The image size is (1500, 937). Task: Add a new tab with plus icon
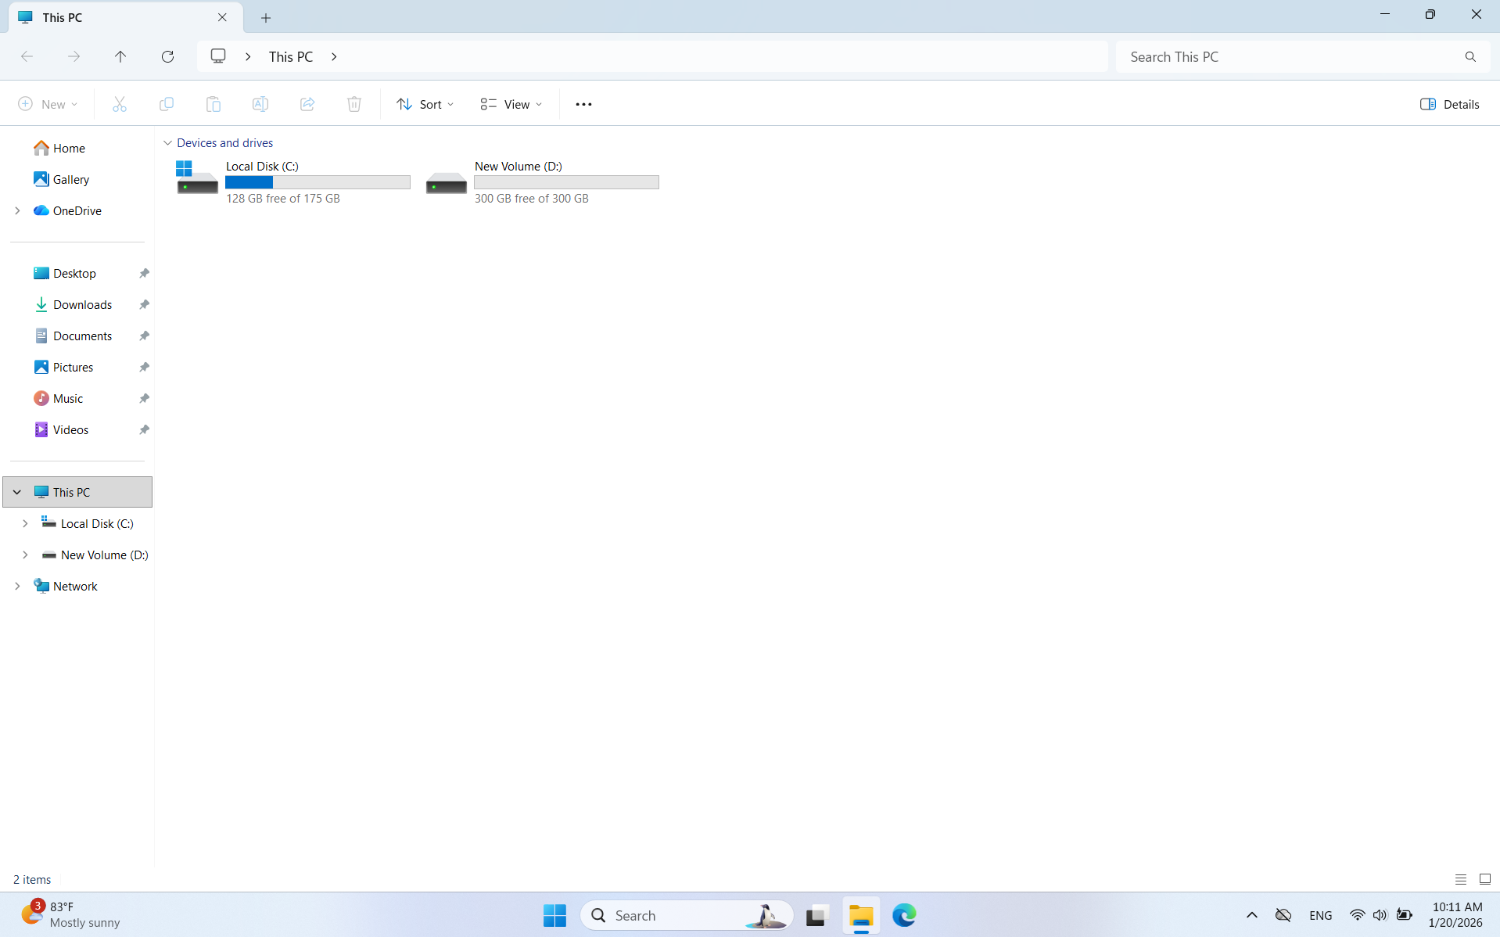pyautogui.click(x=266, y=18)
